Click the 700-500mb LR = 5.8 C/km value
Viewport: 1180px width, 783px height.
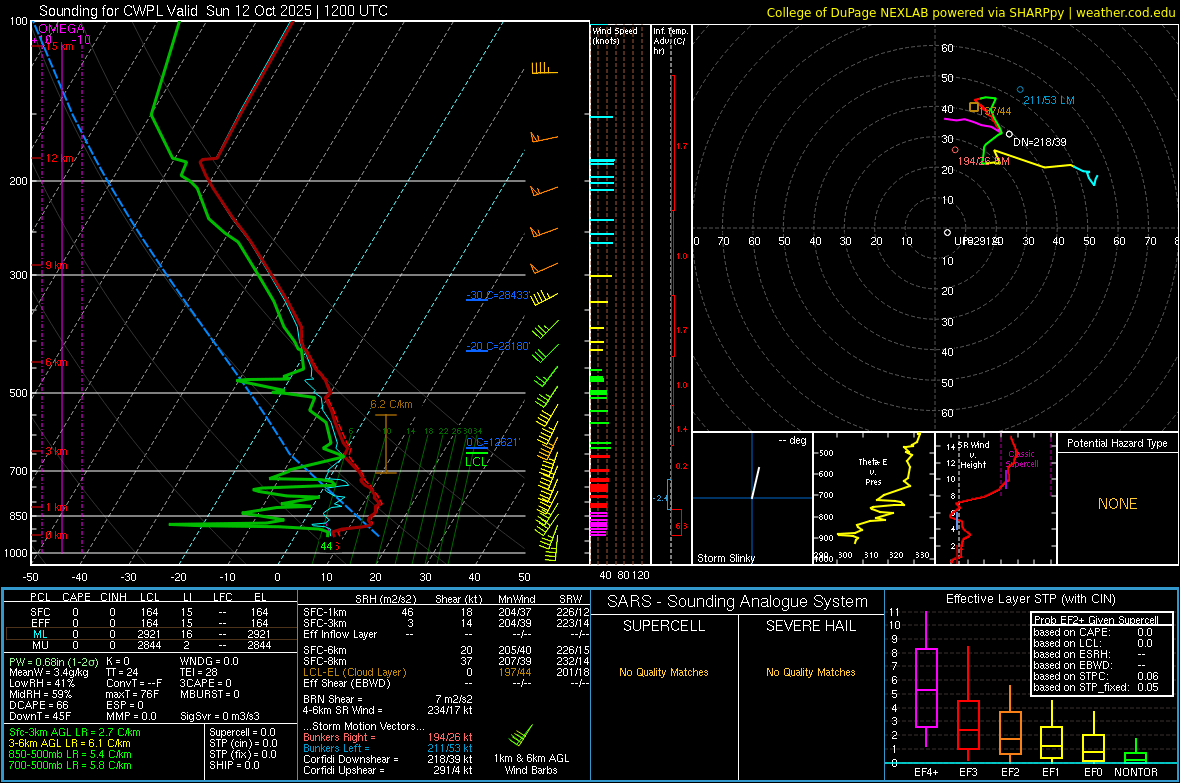tap(70, 765)
